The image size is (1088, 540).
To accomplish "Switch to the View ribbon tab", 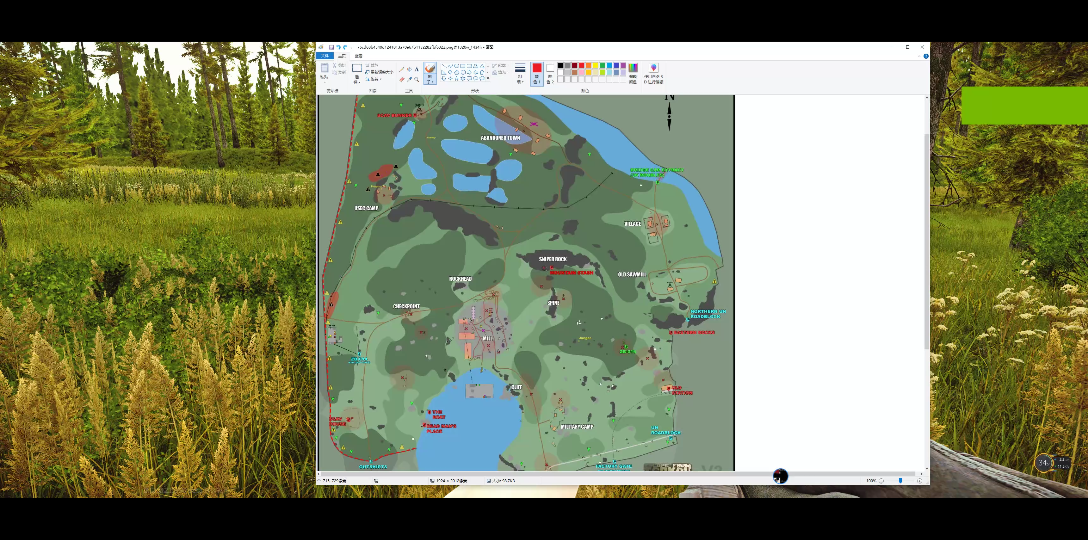I will [x=359, y=56].
